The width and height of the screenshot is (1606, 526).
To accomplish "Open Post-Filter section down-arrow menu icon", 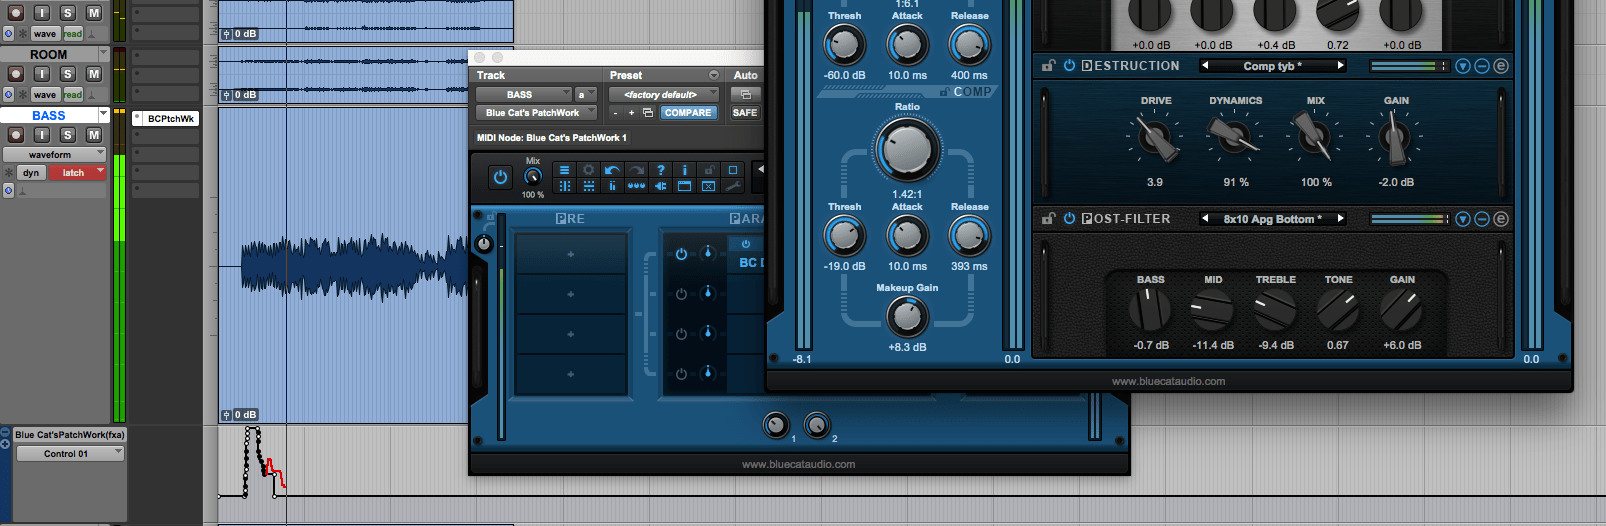I will coord(1463,219).
